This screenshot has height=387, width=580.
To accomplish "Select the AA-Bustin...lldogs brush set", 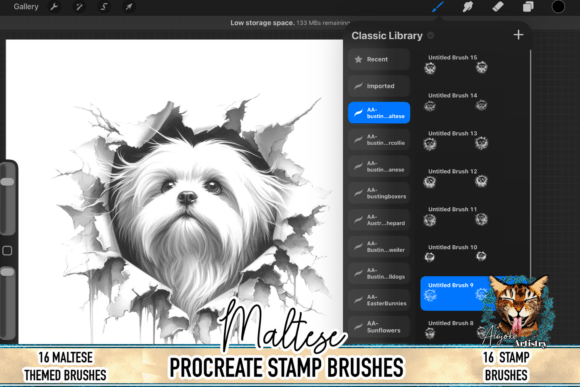I will tap(379, 273).
